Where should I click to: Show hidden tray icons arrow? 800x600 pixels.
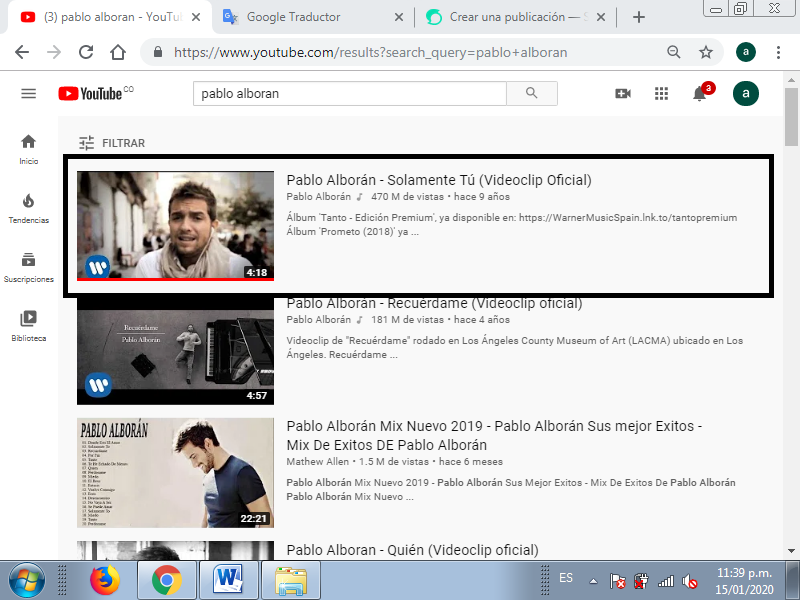[x=593, y=581]
